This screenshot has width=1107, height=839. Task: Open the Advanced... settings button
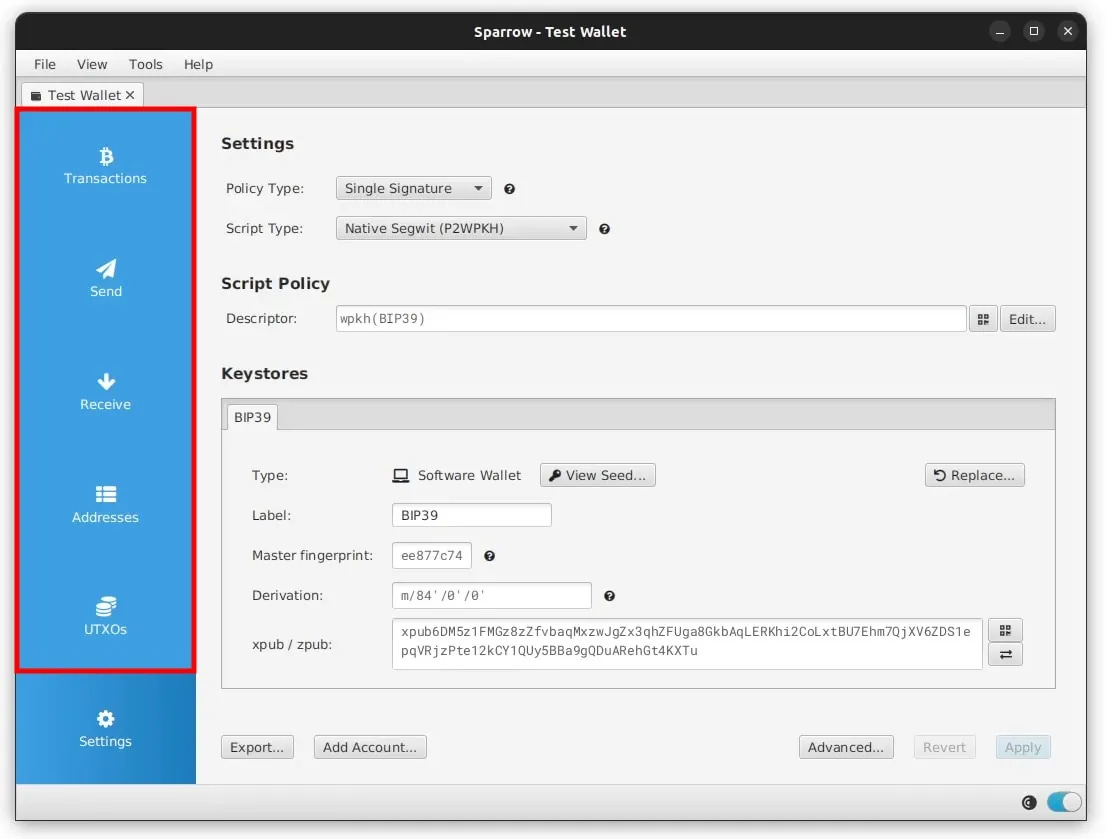pos(846,747)
